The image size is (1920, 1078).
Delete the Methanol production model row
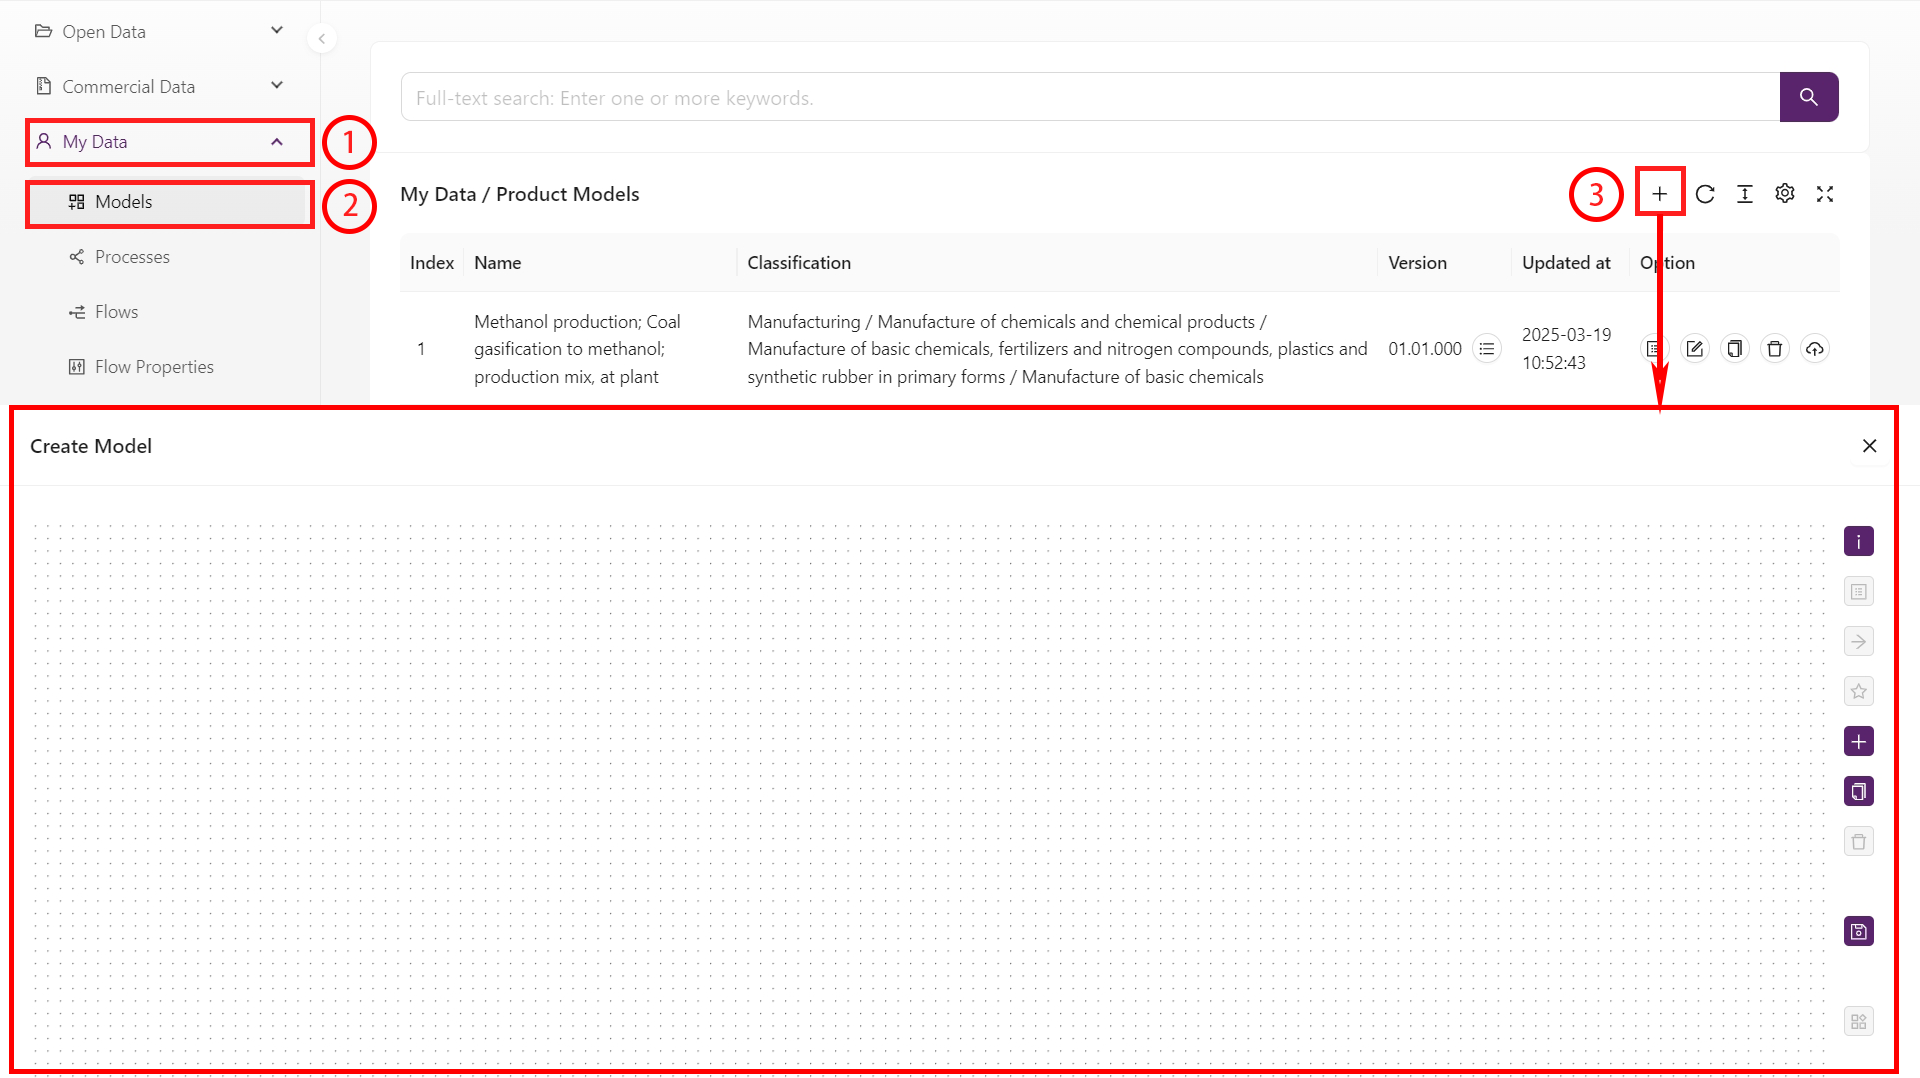coord(1775,349)
